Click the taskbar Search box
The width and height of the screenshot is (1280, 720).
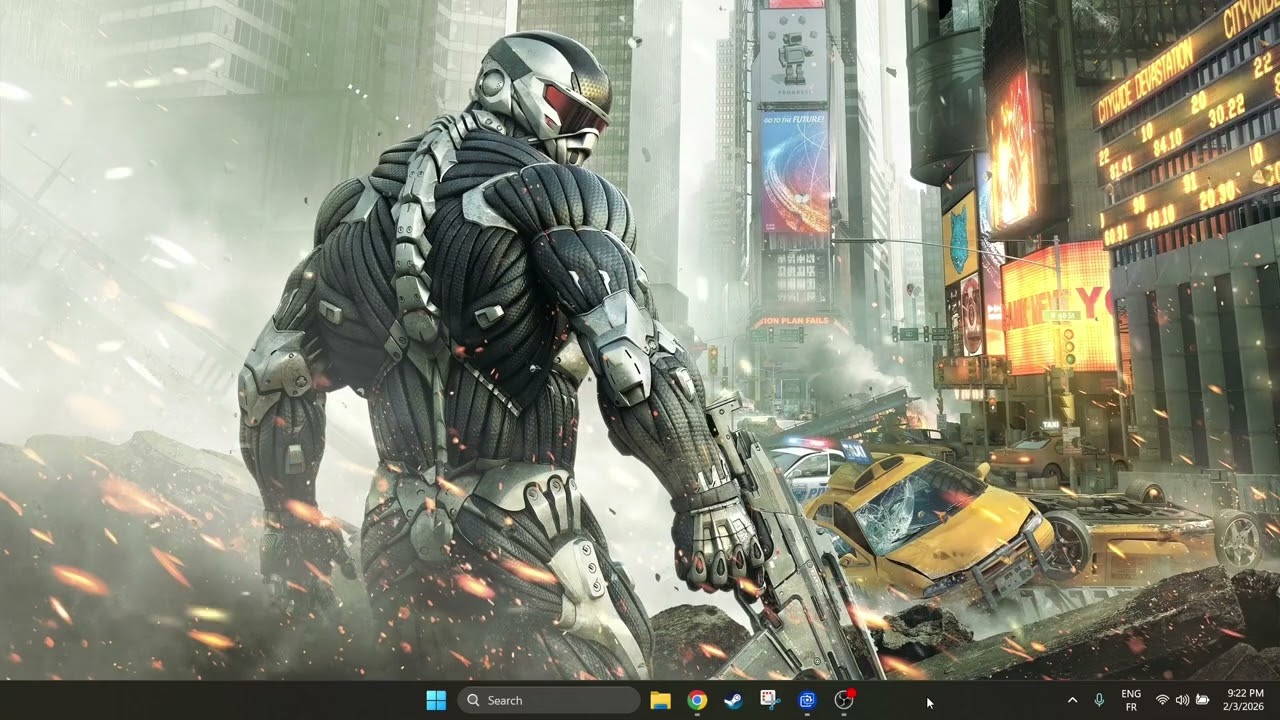548,701
